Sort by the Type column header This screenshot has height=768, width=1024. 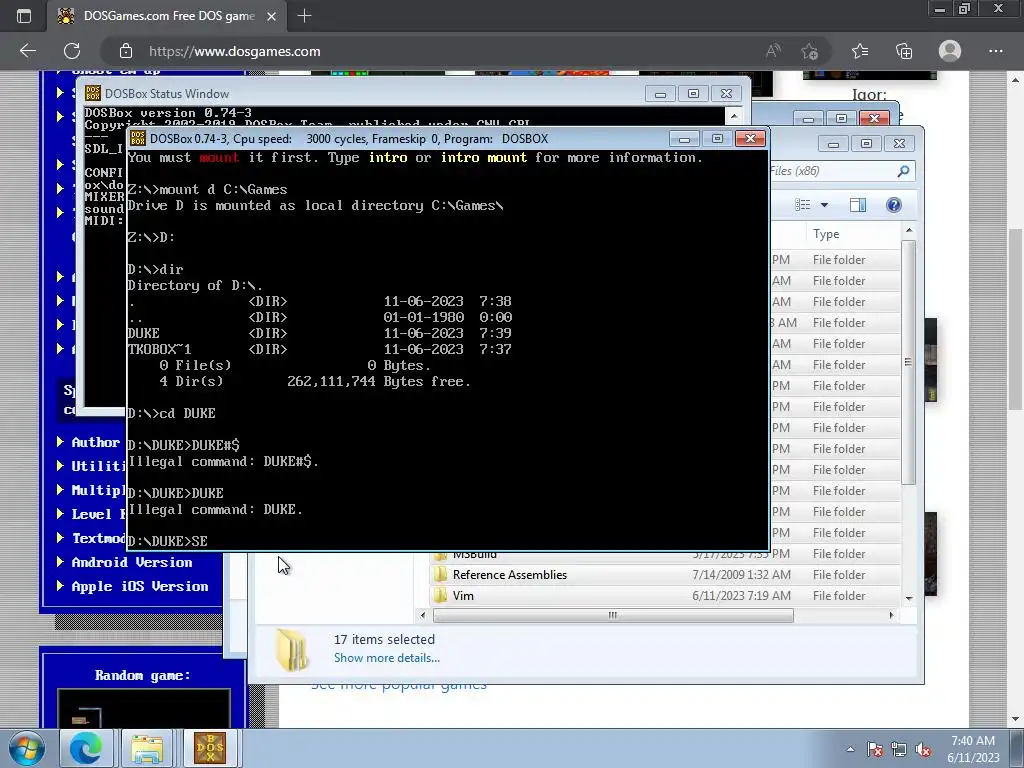point(825,234)
